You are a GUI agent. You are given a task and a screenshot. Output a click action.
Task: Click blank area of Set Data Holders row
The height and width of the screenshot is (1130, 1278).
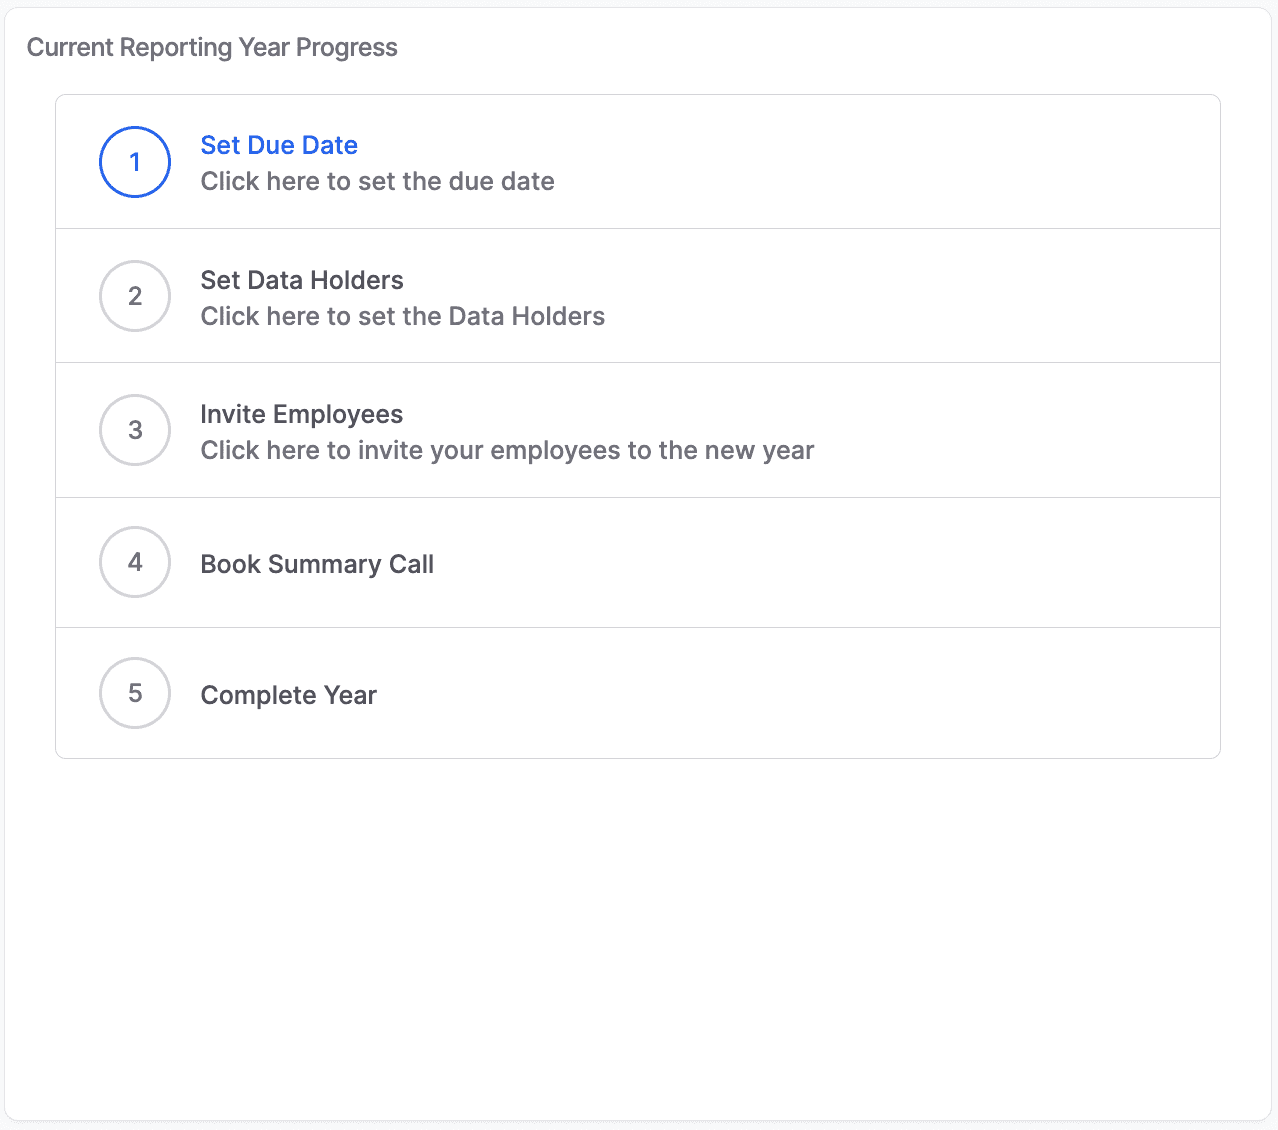click(900, 296)
